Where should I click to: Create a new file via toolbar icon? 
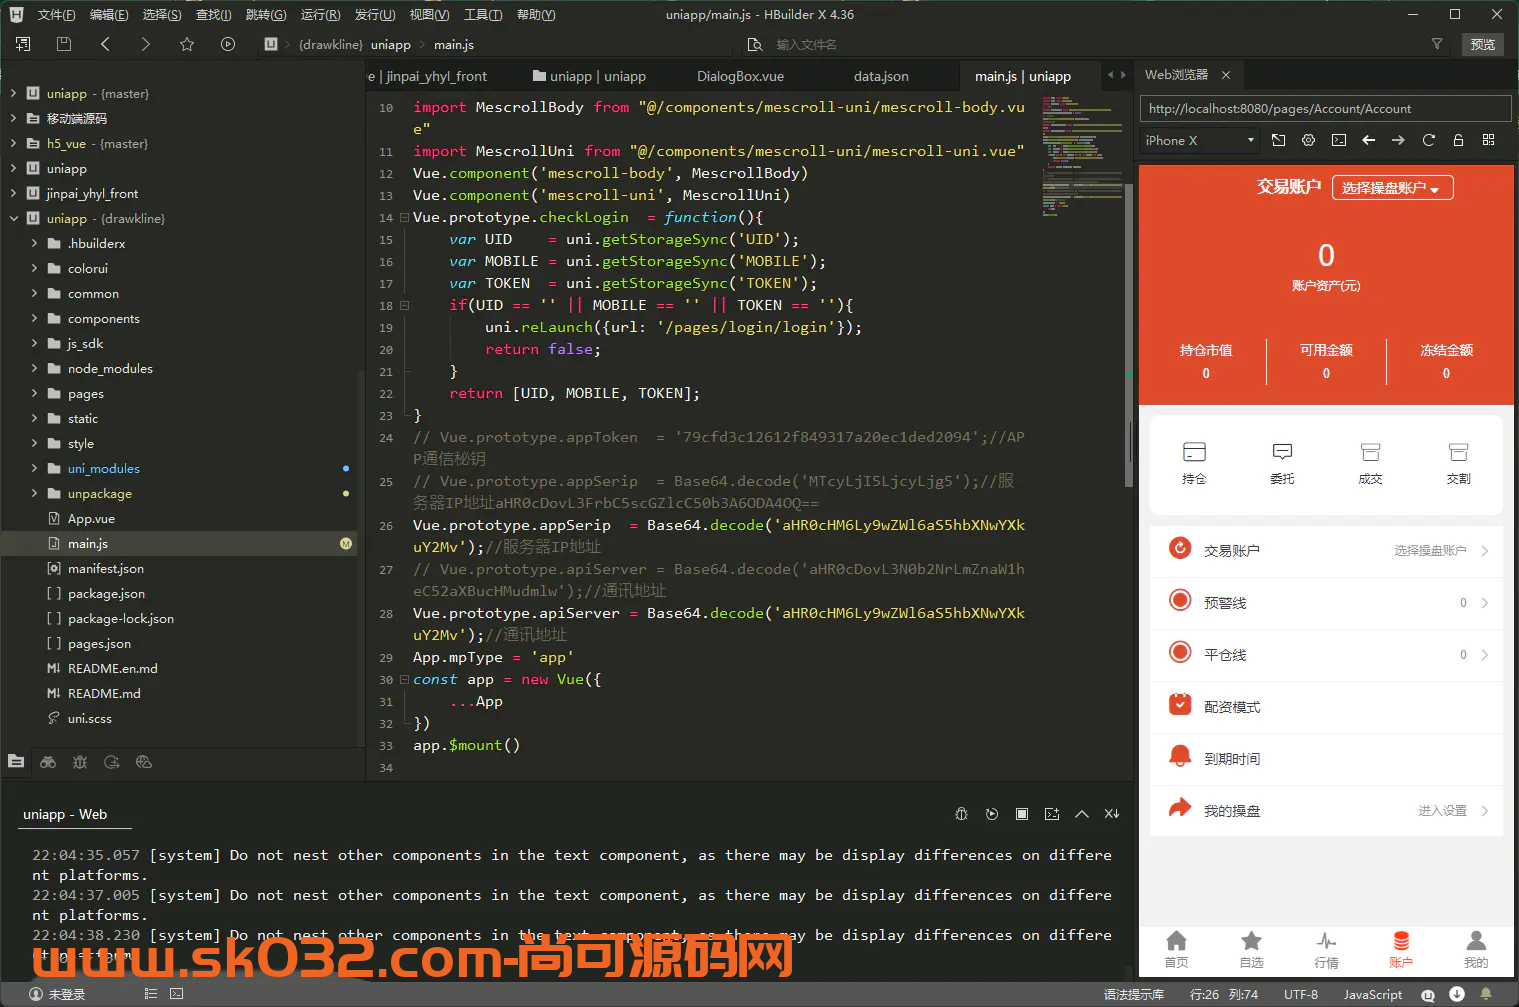click(x=23, y=44)
